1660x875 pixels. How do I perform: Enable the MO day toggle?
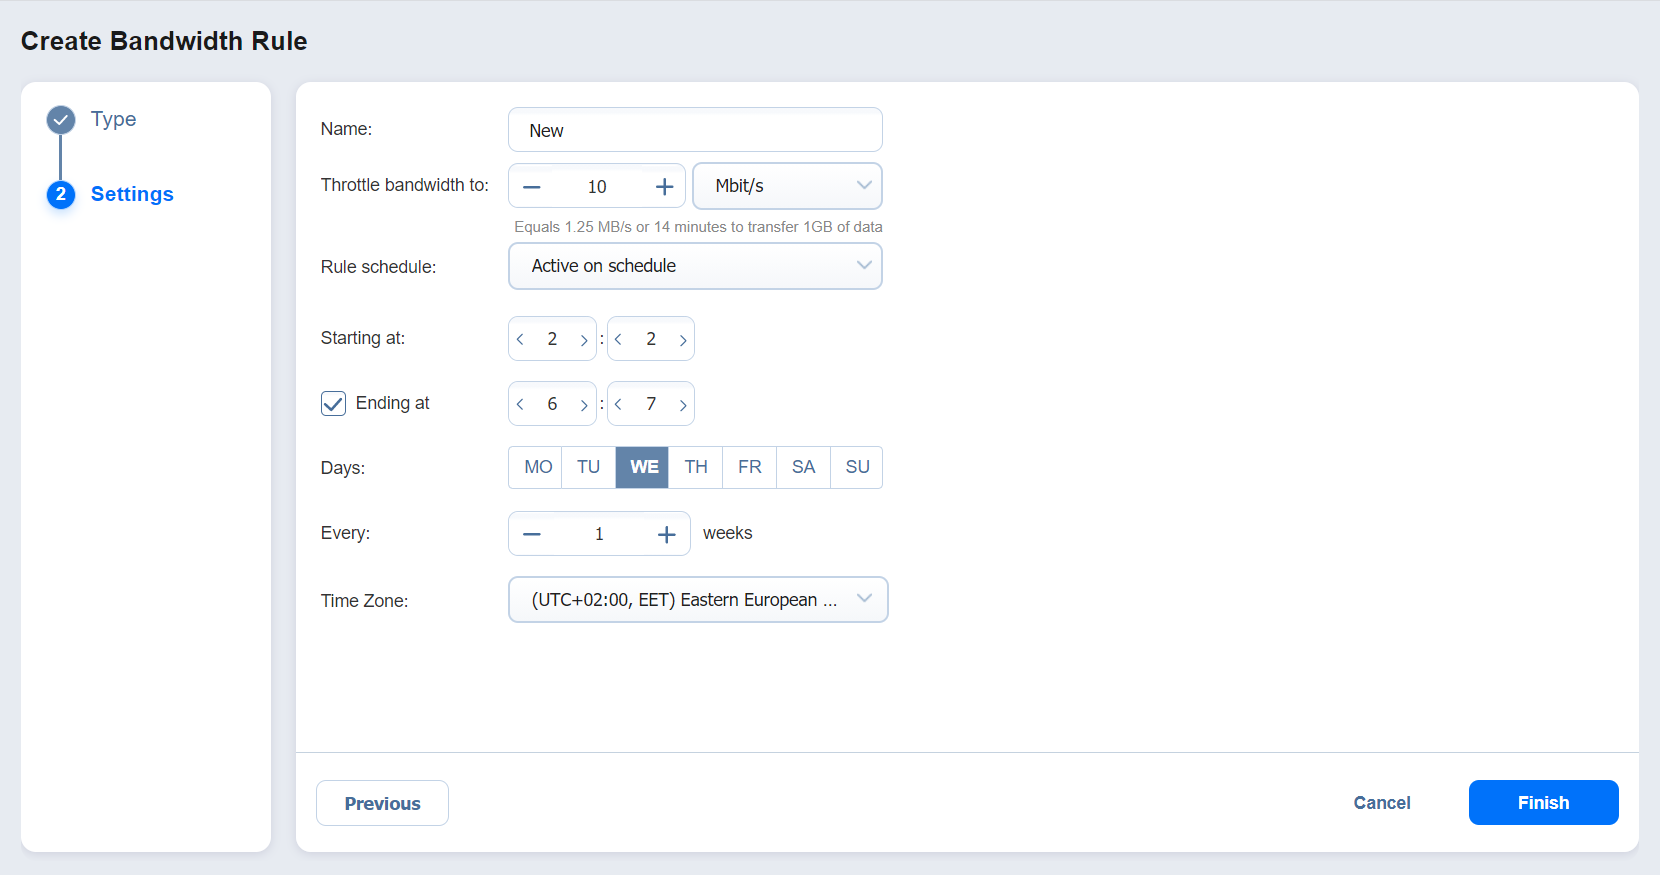537,467
